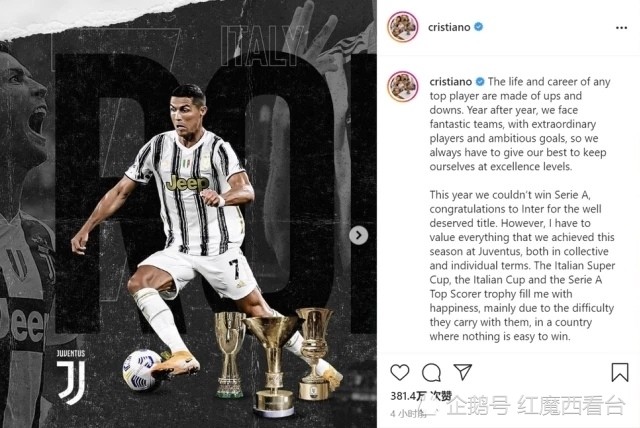Click the verified badge inside the caption
Screen dimensions: 640x428
(x=480, y=82)
